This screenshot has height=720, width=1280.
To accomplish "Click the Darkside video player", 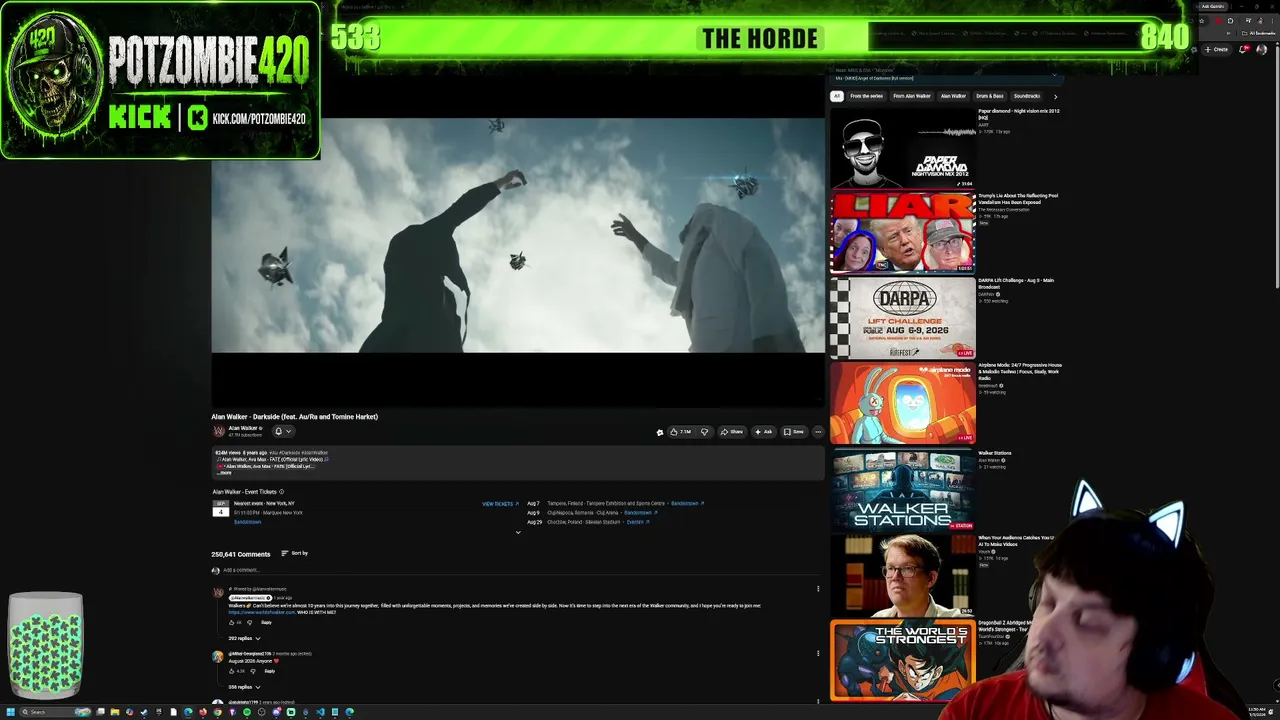I will [518, 235].
